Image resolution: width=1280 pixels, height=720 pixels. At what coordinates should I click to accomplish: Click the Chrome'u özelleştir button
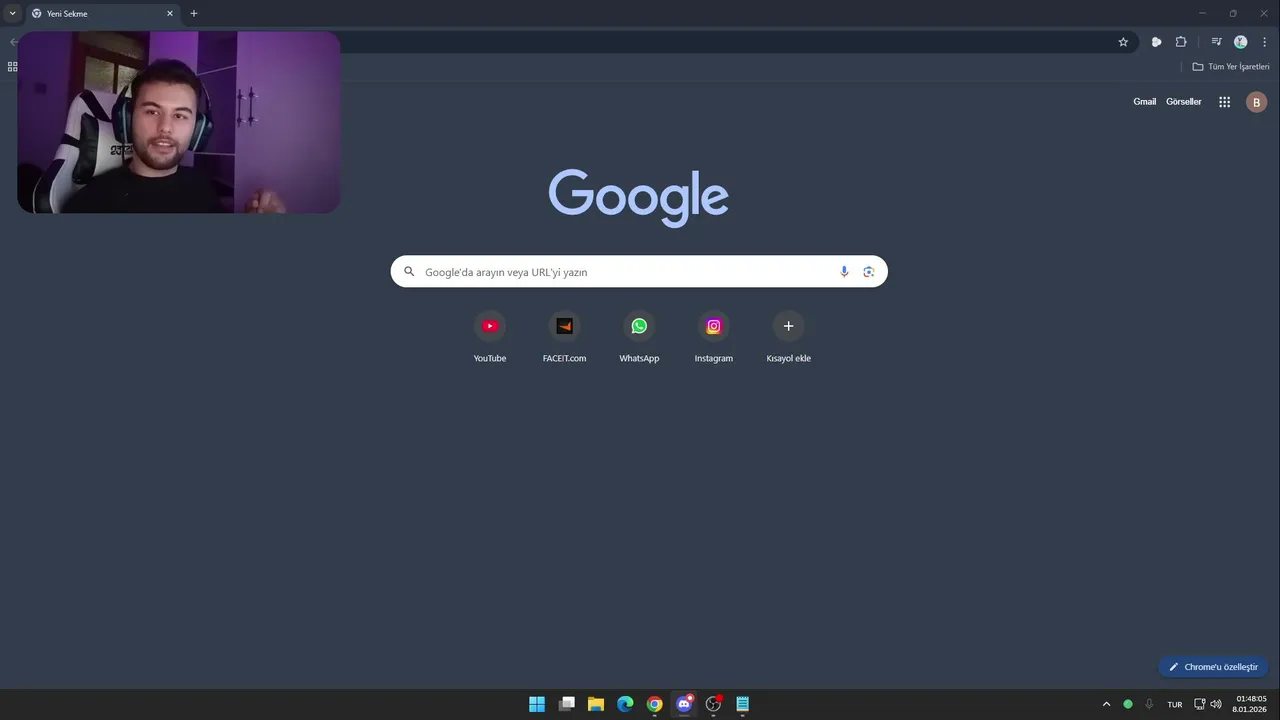click(x=1213, y=667)
